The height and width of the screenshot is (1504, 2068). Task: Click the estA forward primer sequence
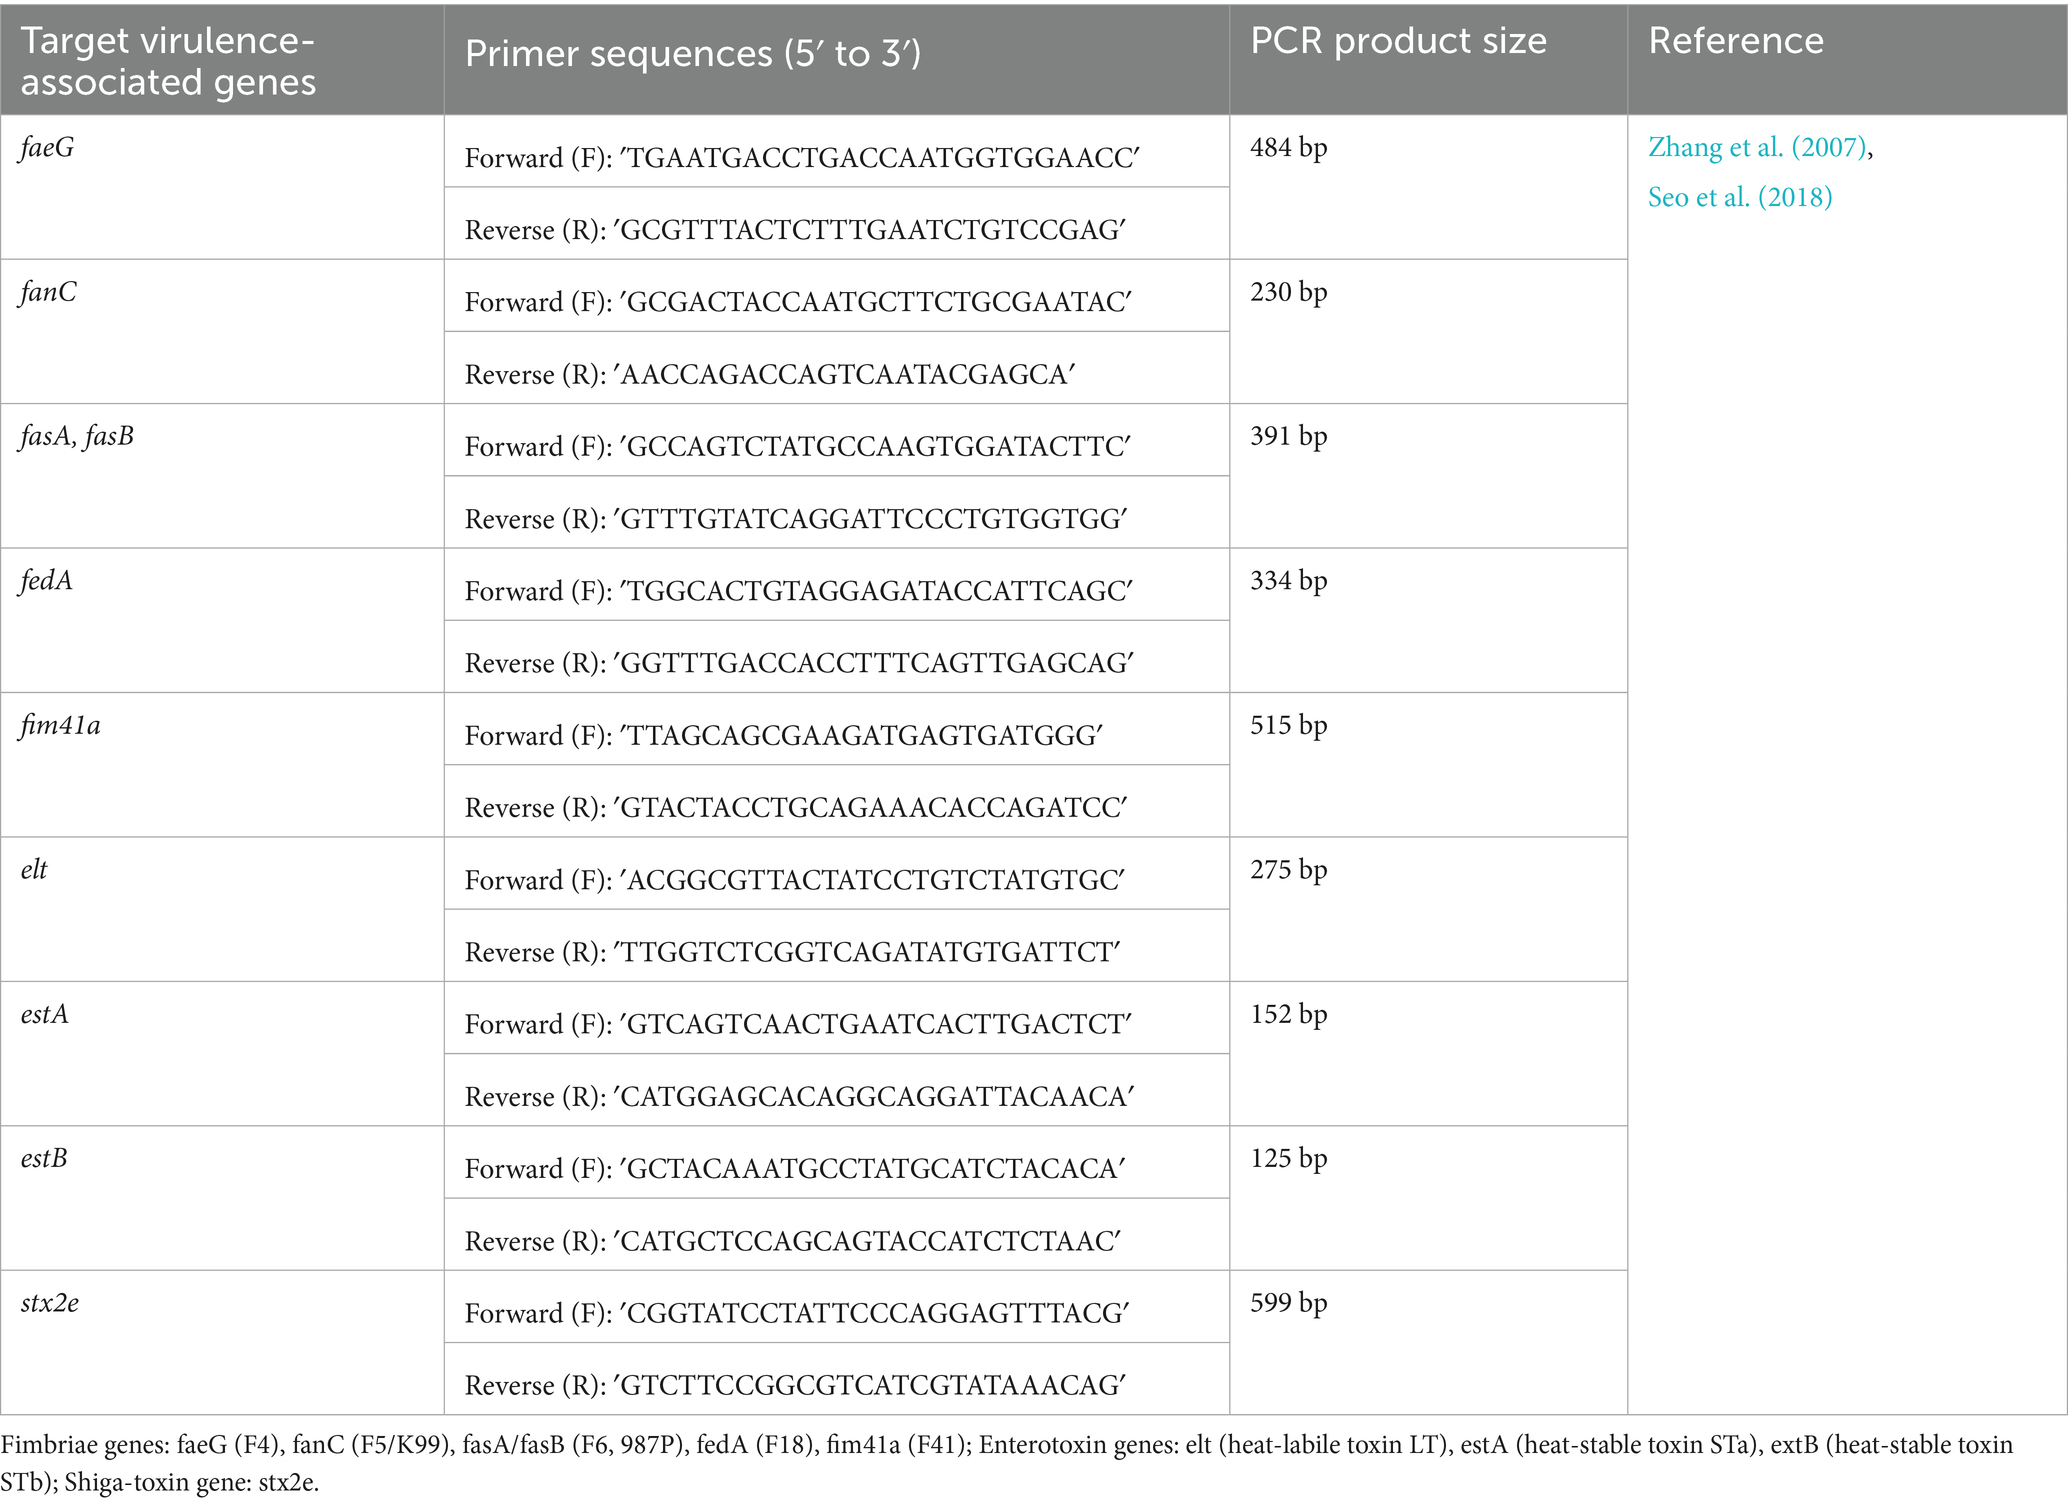click(x=798, y=1024)
